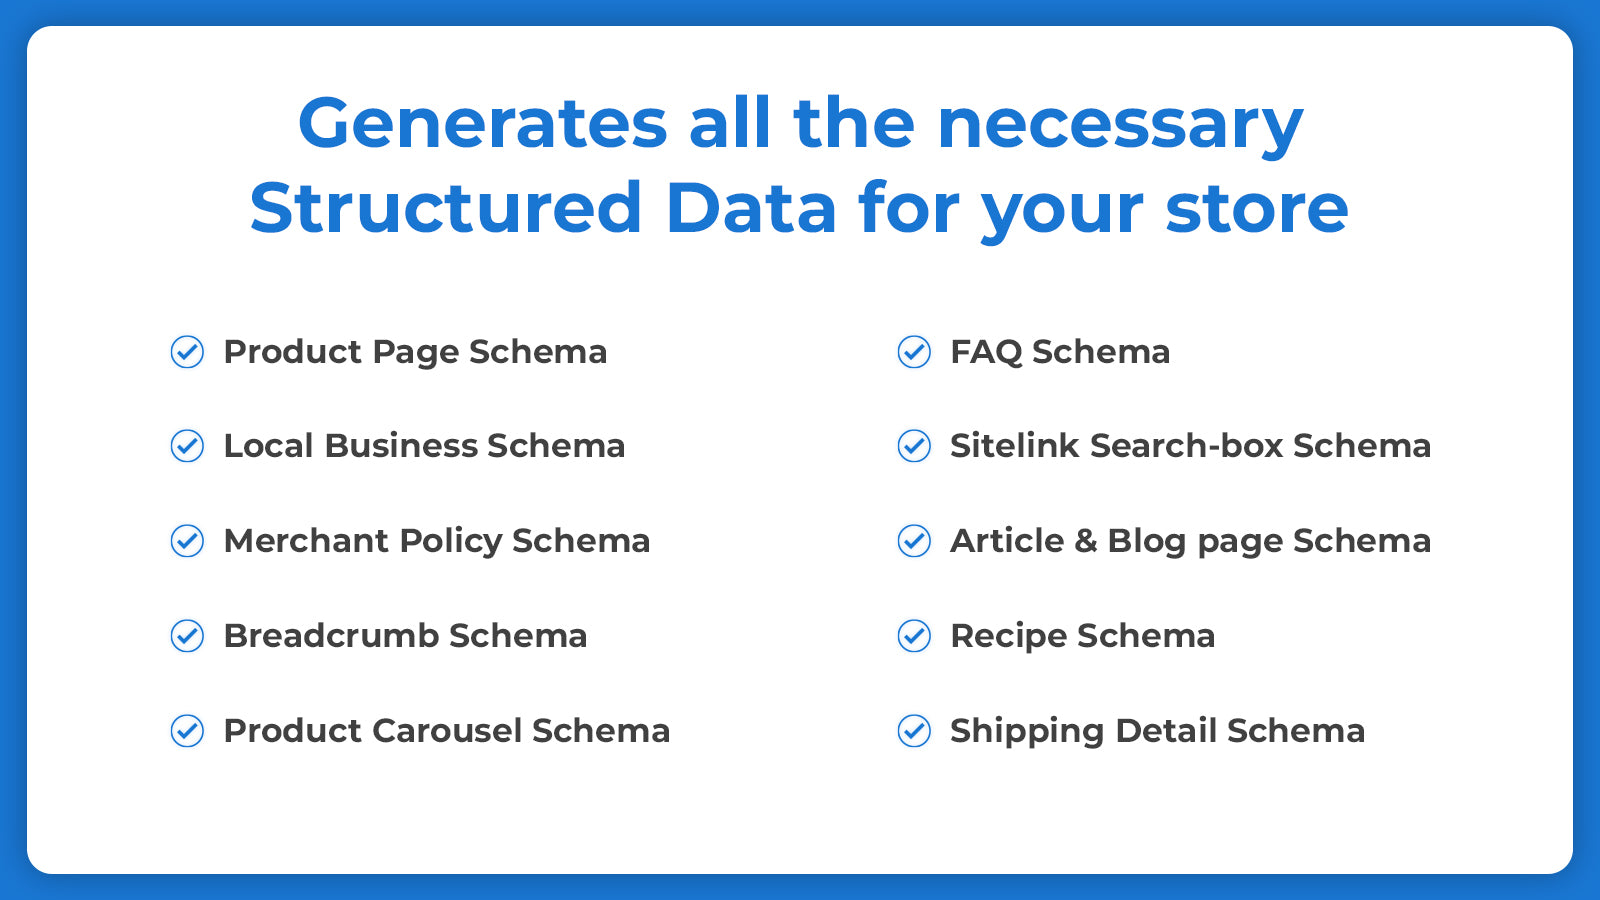The height and width of the screenshot is (900, 1600).
Task: Select the Local Business Schema text
Action: coord(424,446)
